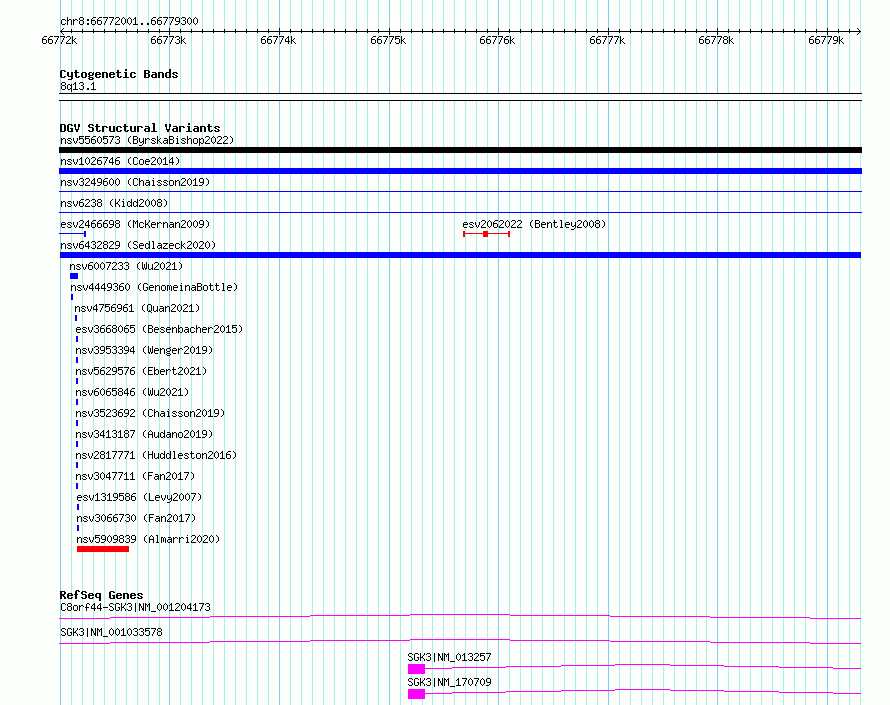Click nsv4449360 (GenomeinaBottle) label
Screen dimensions: 890x705
(x=154, y=287)
